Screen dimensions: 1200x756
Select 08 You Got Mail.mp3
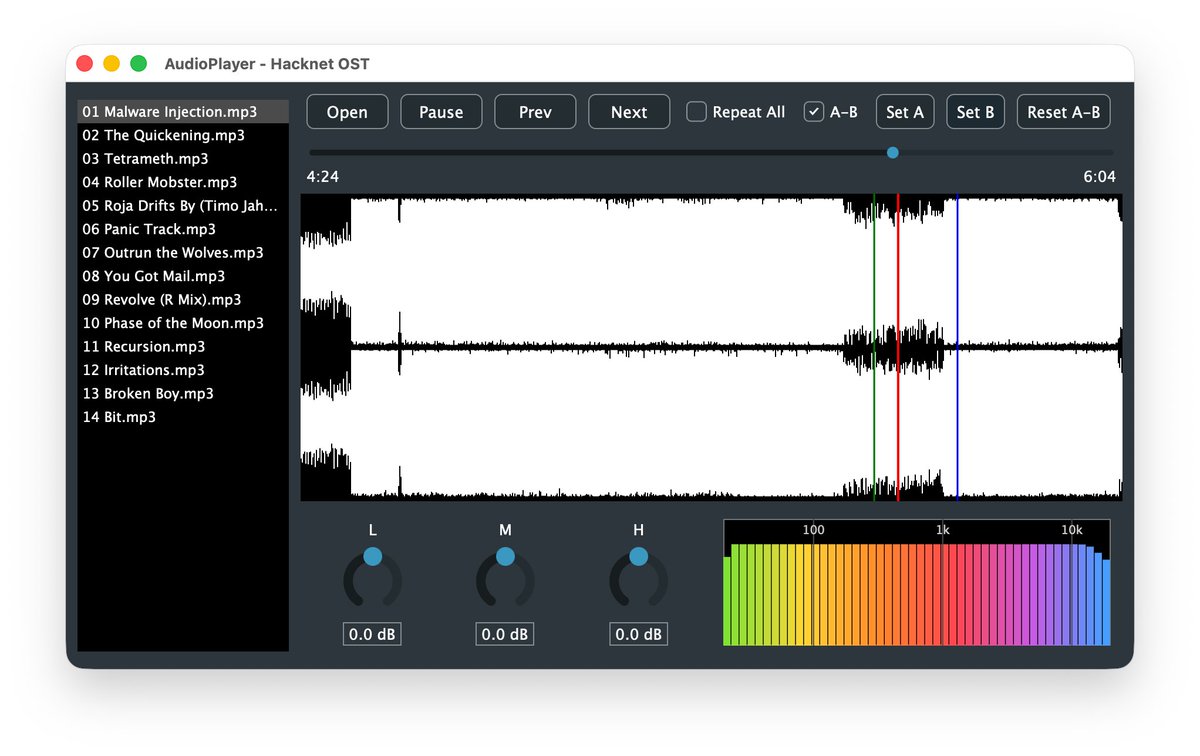[183, 276]
